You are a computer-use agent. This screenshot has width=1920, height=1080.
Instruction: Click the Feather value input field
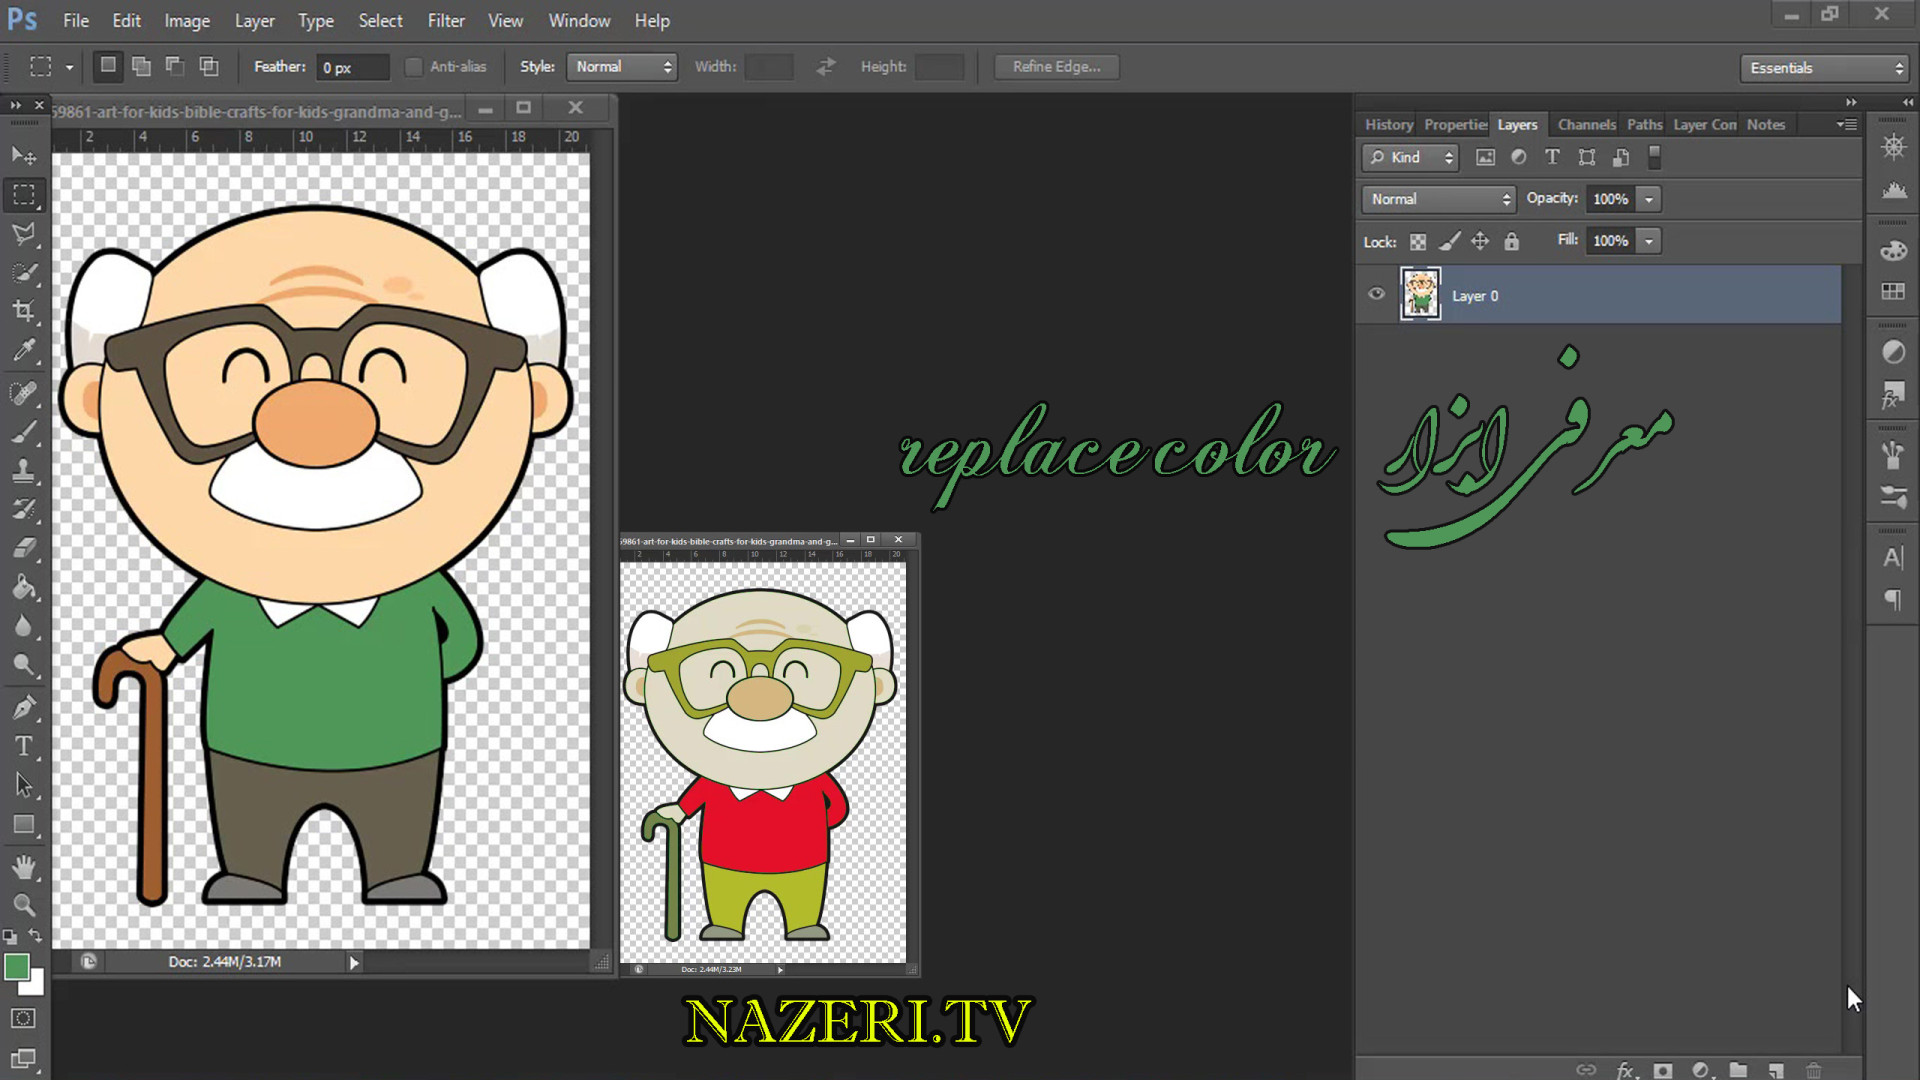click(352, 67)
